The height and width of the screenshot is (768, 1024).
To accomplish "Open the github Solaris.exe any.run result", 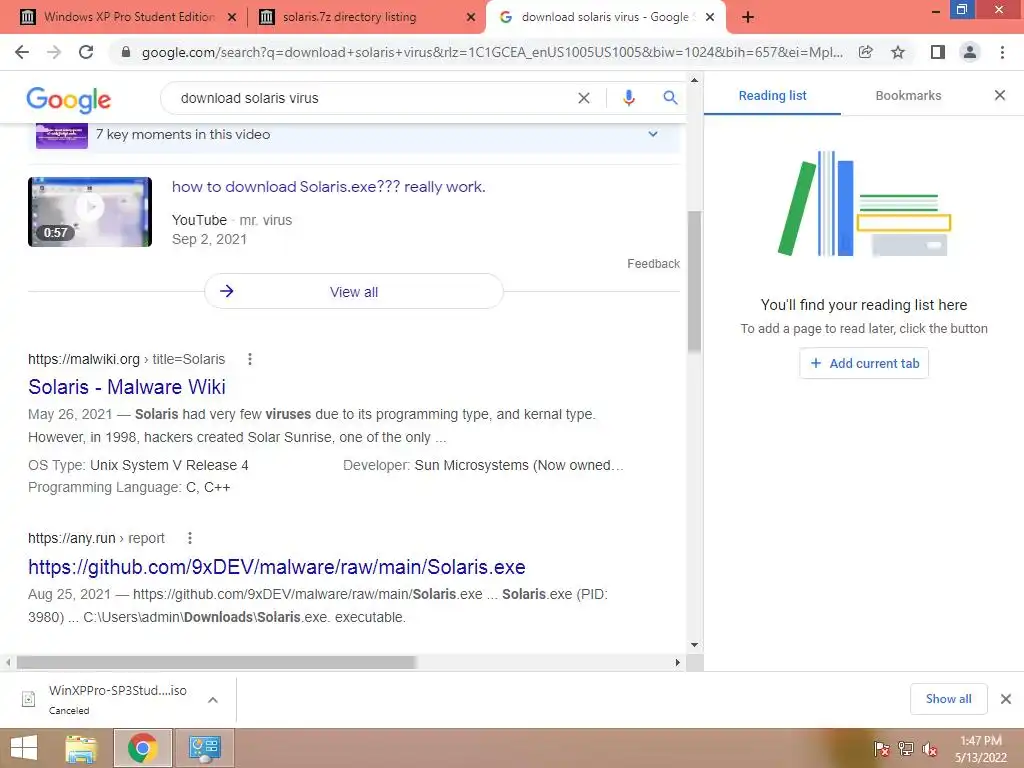I will click(x=277, y=567).
